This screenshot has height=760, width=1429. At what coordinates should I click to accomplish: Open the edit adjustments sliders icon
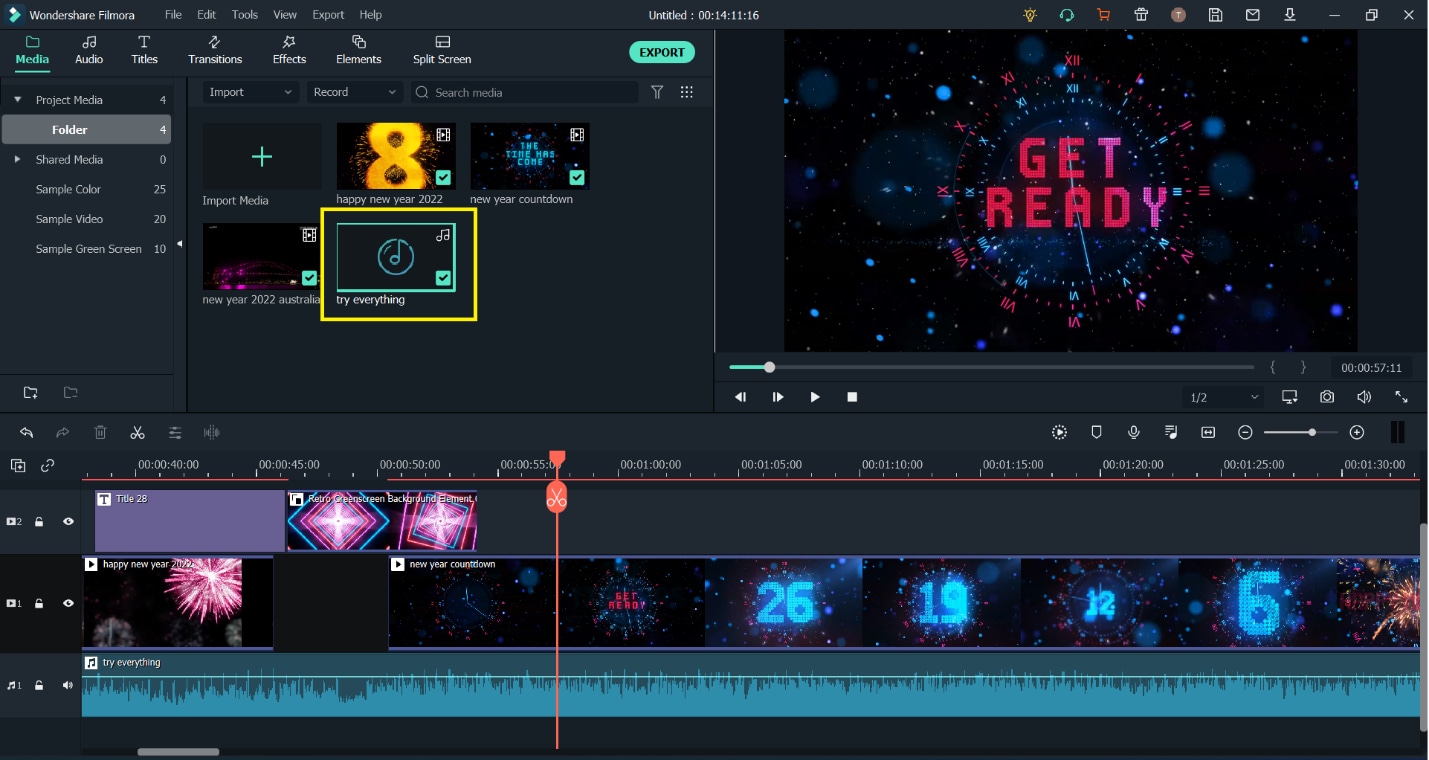tap(175, 433)
